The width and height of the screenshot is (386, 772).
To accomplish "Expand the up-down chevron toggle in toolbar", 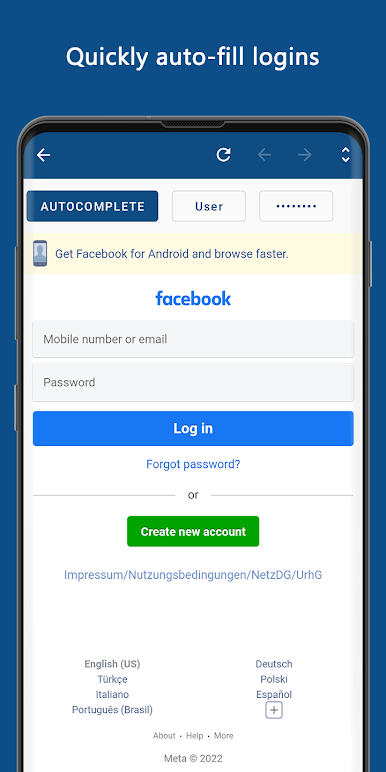I will click(x=346, y=155).
